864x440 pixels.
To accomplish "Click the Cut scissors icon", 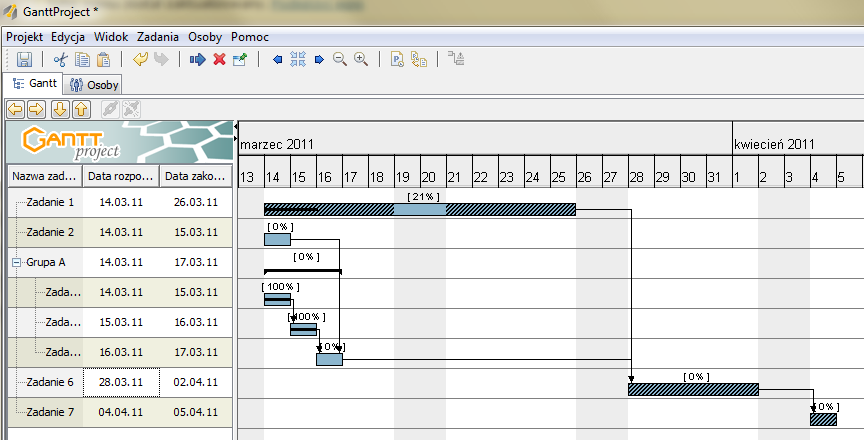I will click(x=61, y=60).
